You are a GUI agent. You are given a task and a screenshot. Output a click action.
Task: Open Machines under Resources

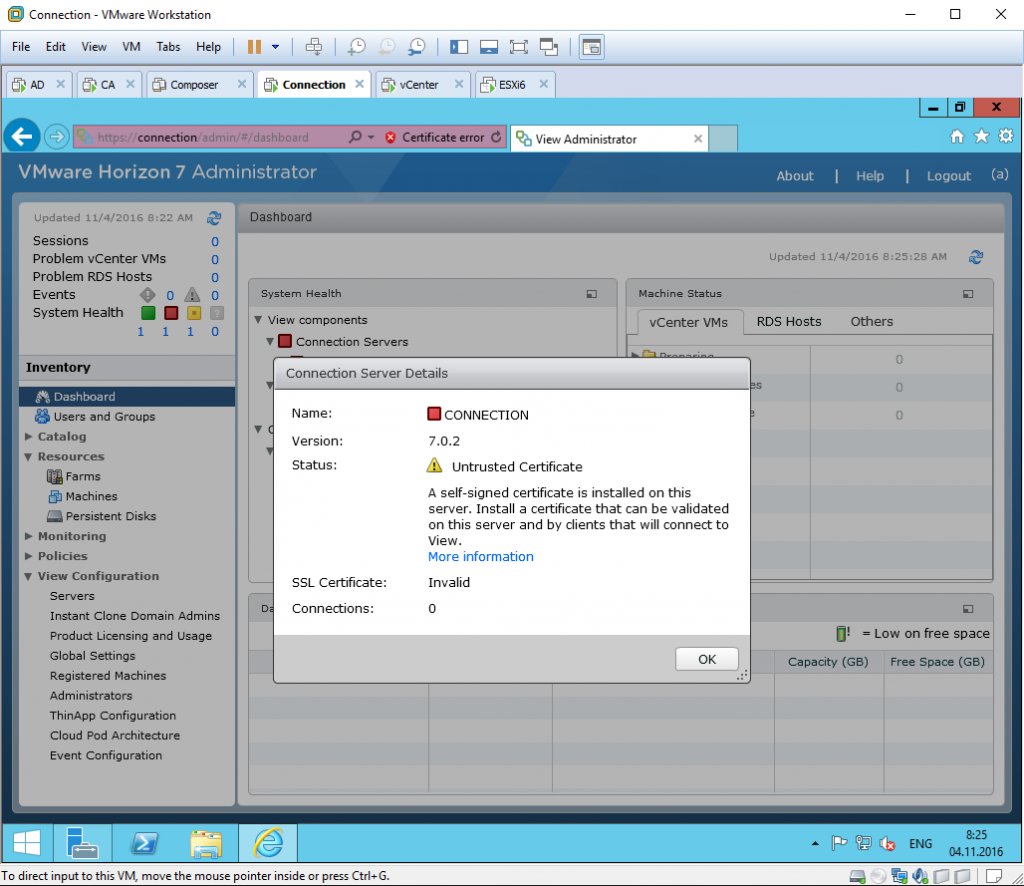(x=91, y=496)
